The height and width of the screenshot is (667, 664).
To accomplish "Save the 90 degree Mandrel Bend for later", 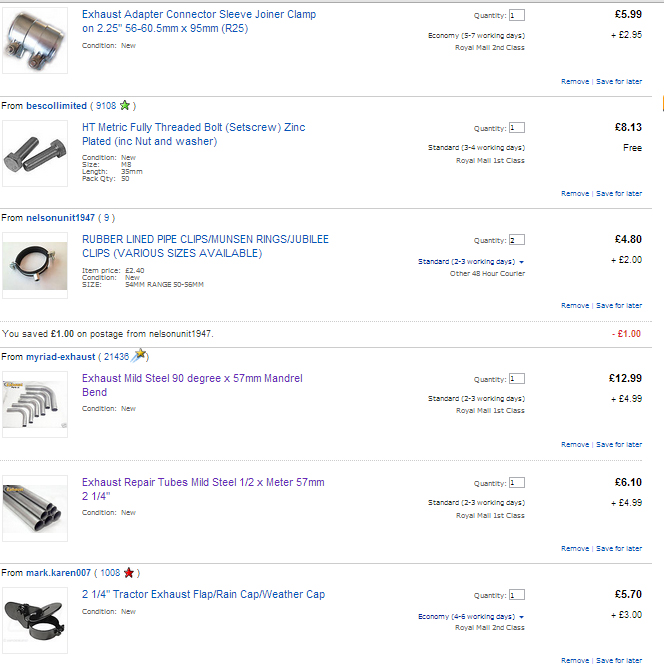I will pyautogui.click(x=619, y=445).
